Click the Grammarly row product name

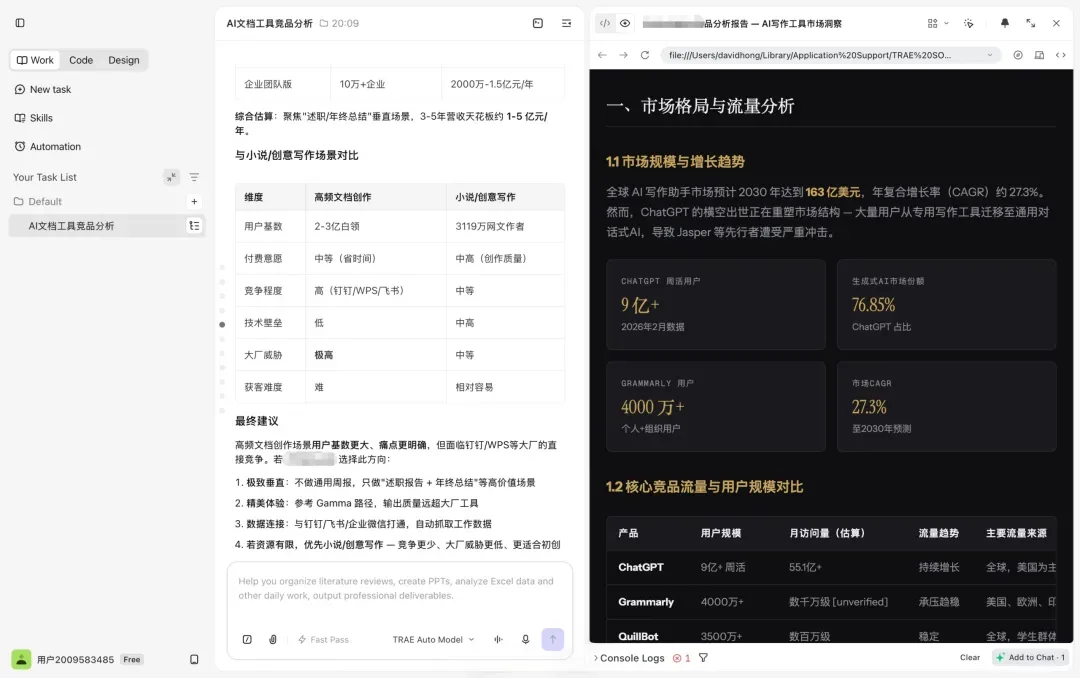(x=645, y=602)
